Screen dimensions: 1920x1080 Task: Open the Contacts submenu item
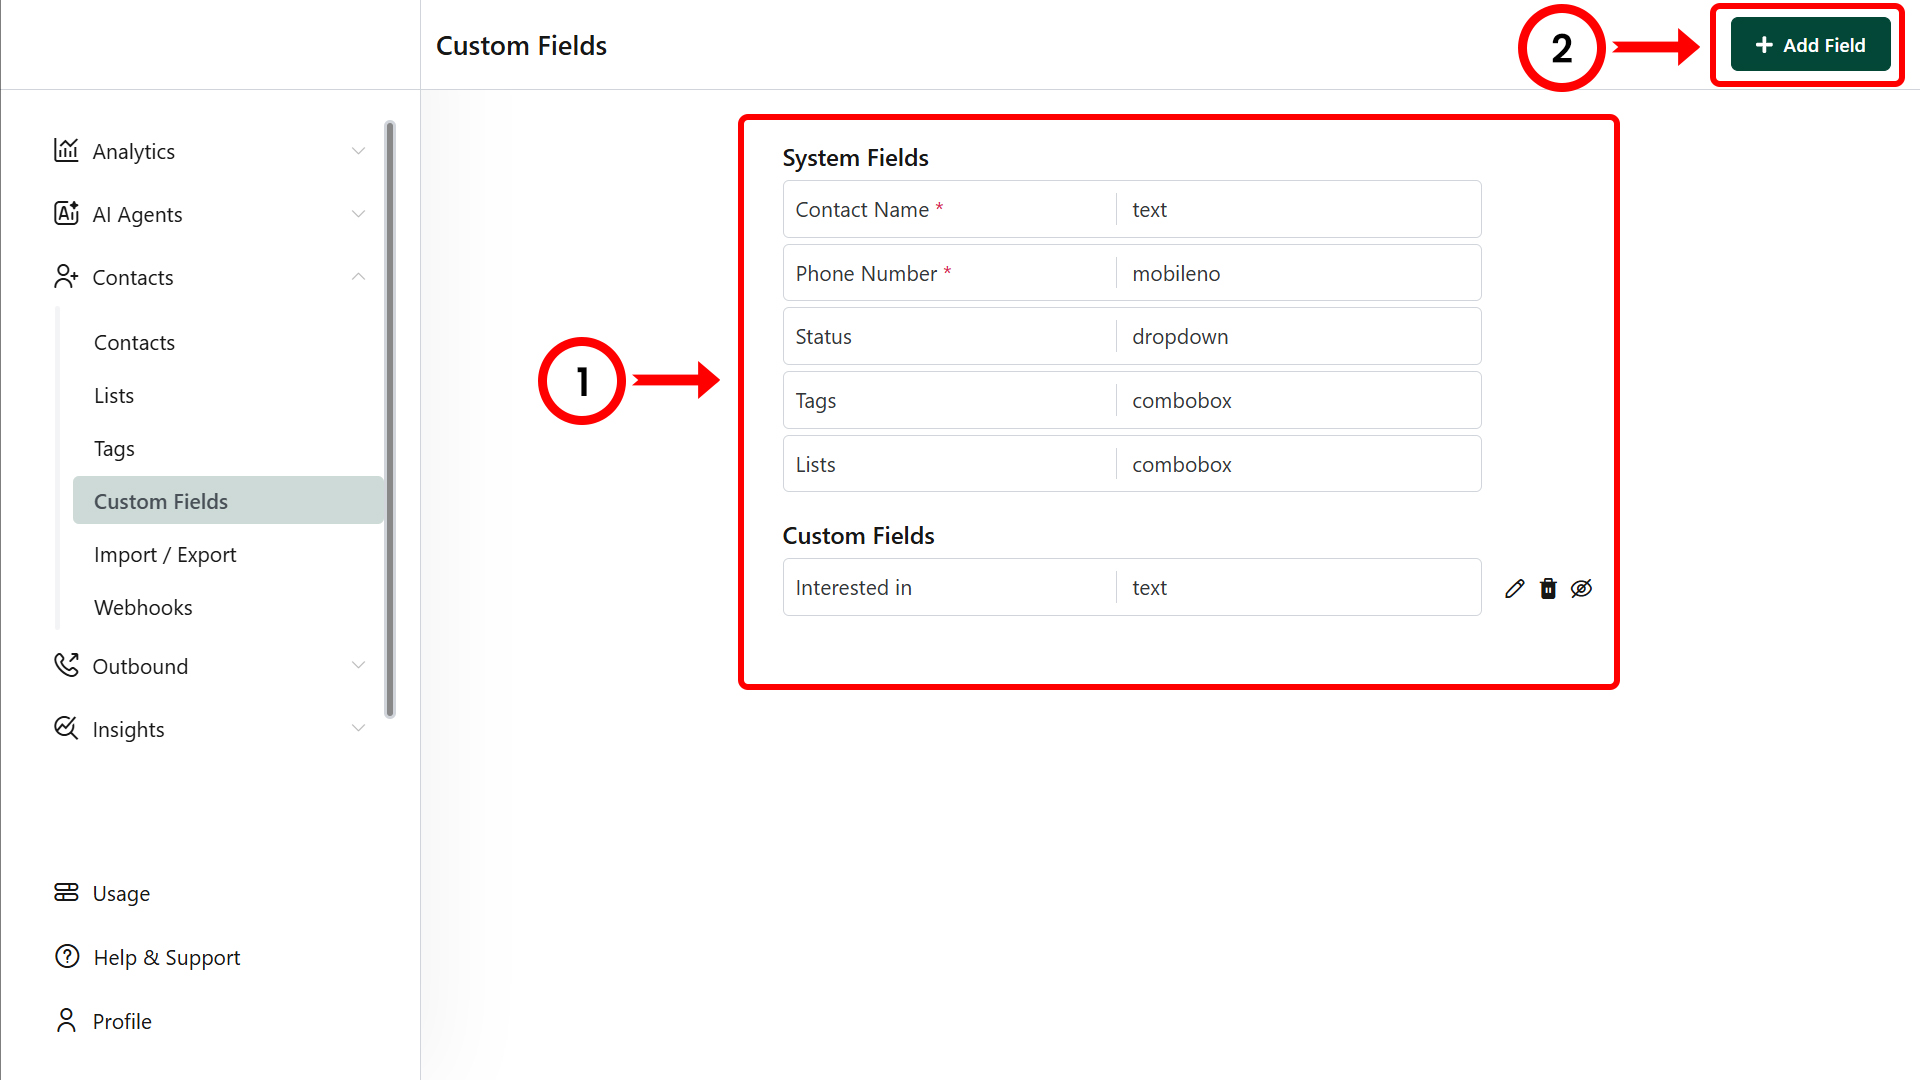[134, 342]
